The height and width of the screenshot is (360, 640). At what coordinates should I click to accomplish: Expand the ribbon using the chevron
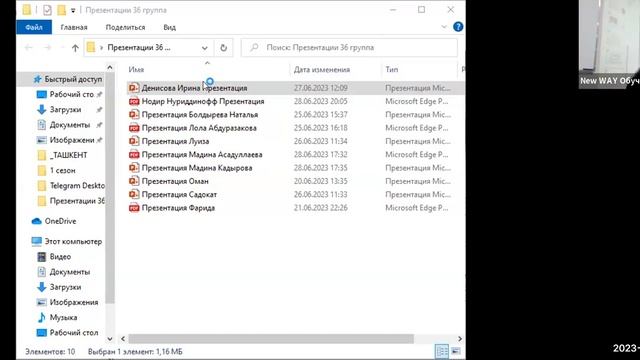click(x=444, y=27)
